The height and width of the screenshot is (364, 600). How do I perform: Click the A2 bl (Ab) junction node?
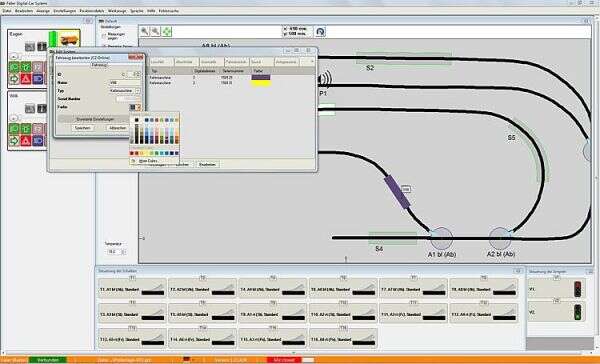[500, 238]
